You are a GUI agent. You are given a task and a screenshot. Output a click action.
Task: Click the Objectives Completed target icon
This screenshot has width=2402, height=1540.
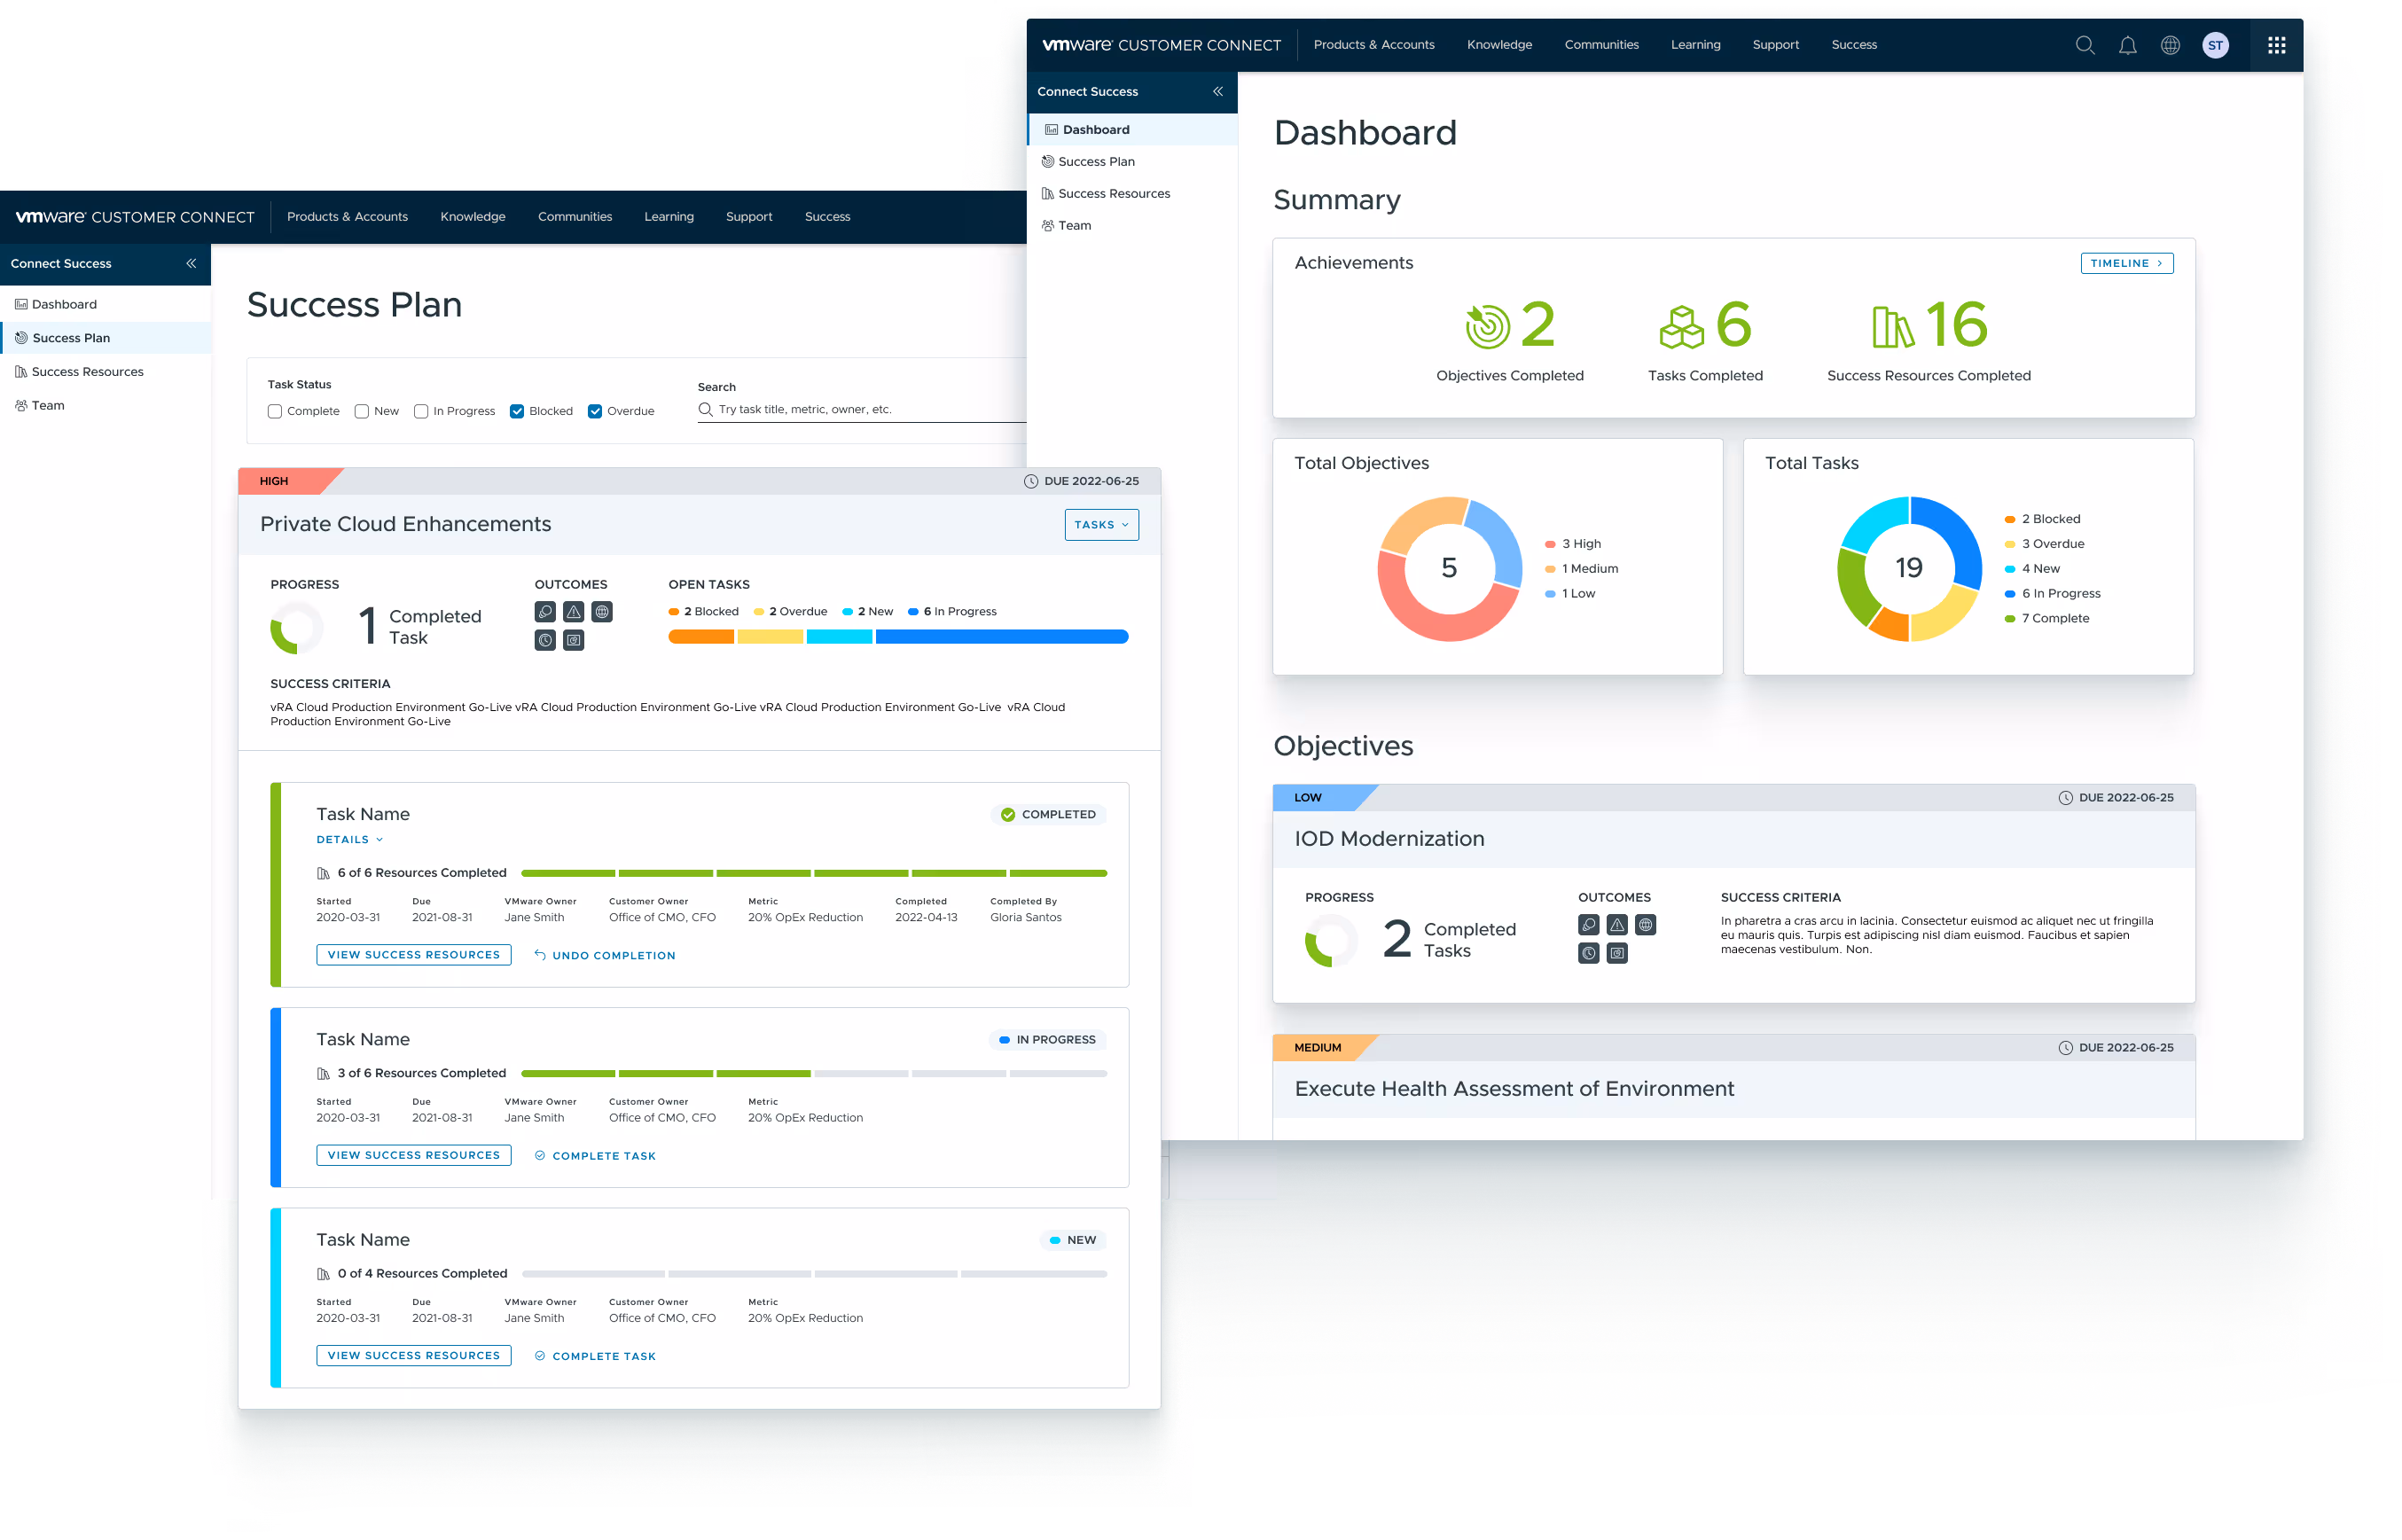coord(1487,326)
